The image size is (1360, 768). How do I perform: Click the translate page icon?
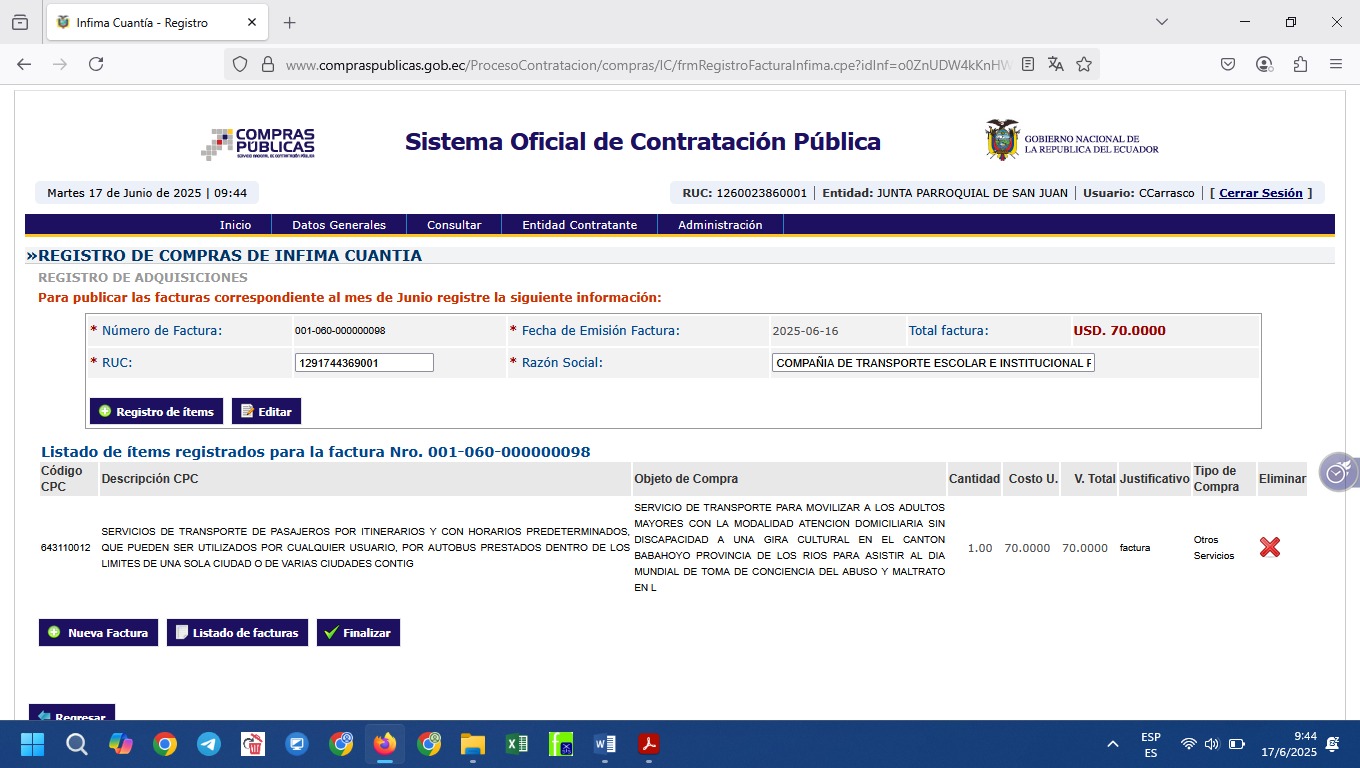pos(1055,64)
